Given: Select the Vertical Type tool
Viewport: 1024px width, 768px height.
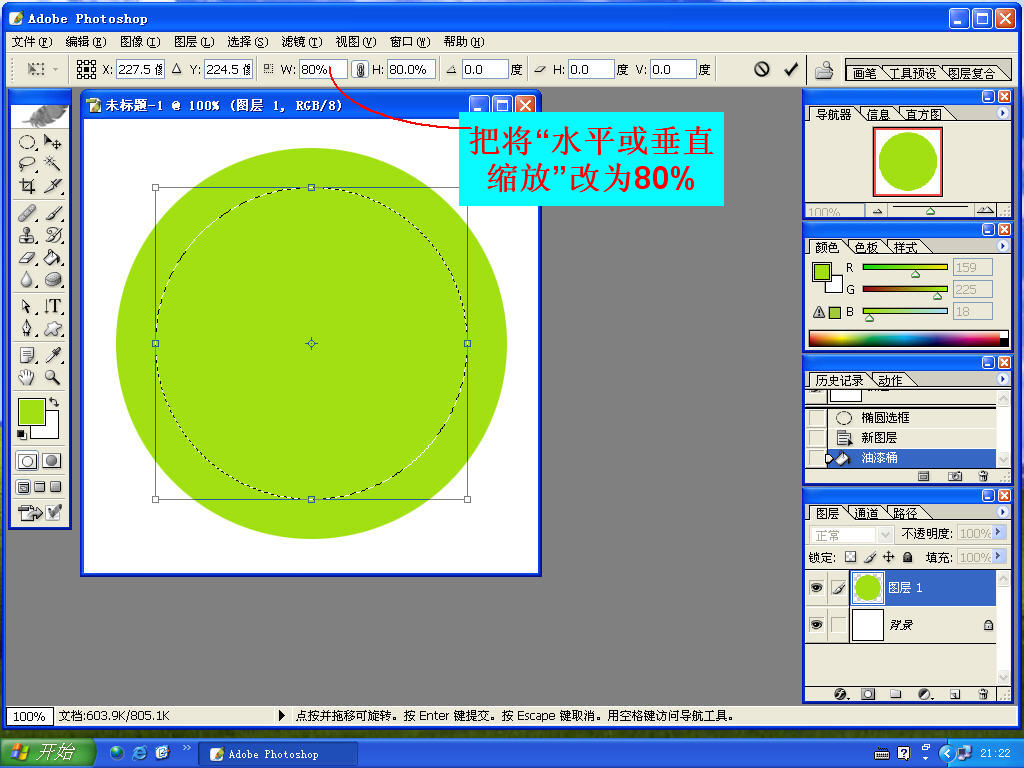Looking at the screenshot, I should [53, 306].
